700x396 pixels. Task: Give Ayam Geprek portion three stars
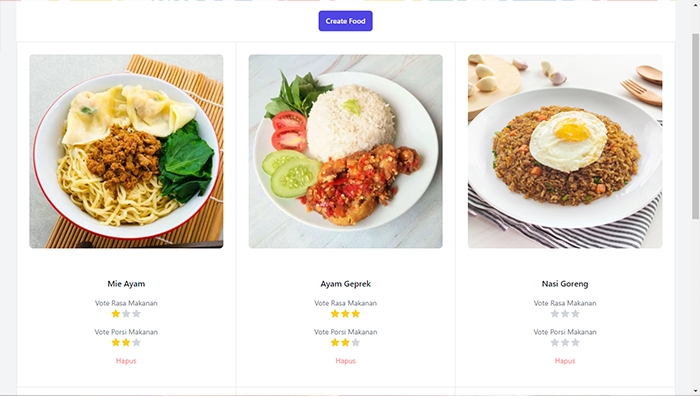355,342
